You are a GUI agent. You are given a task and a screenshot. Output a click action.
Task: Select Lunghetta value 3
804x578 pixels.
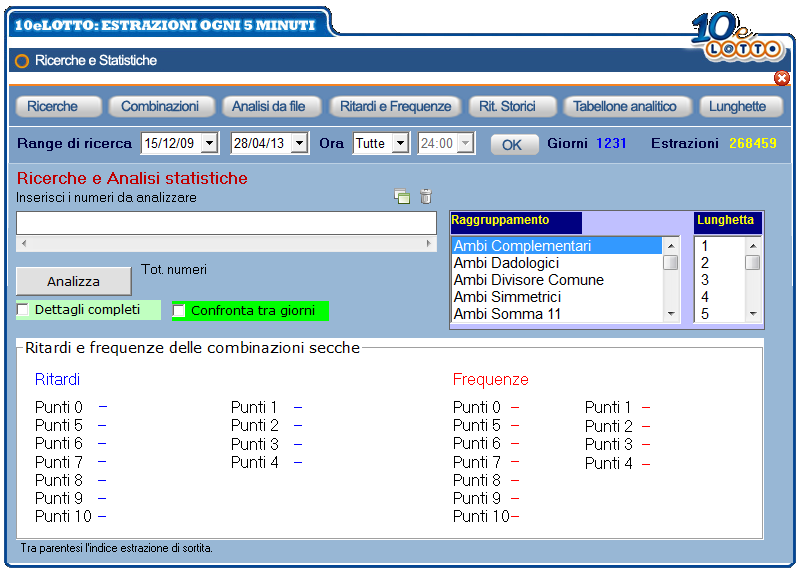720,280
